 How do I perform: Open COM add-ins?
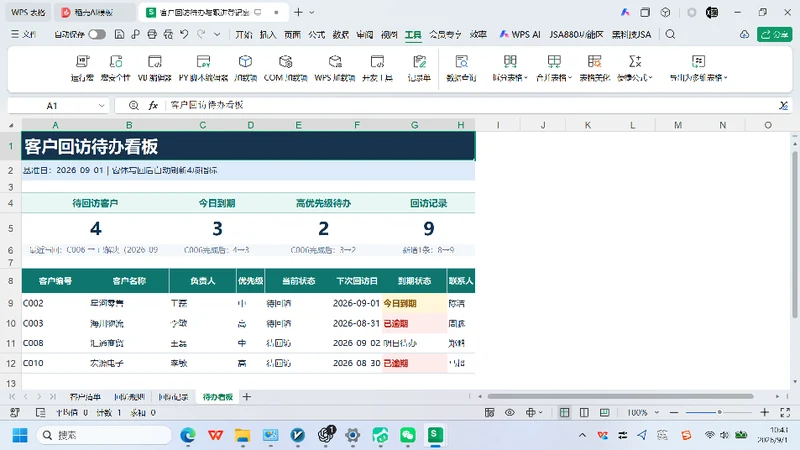285,68
